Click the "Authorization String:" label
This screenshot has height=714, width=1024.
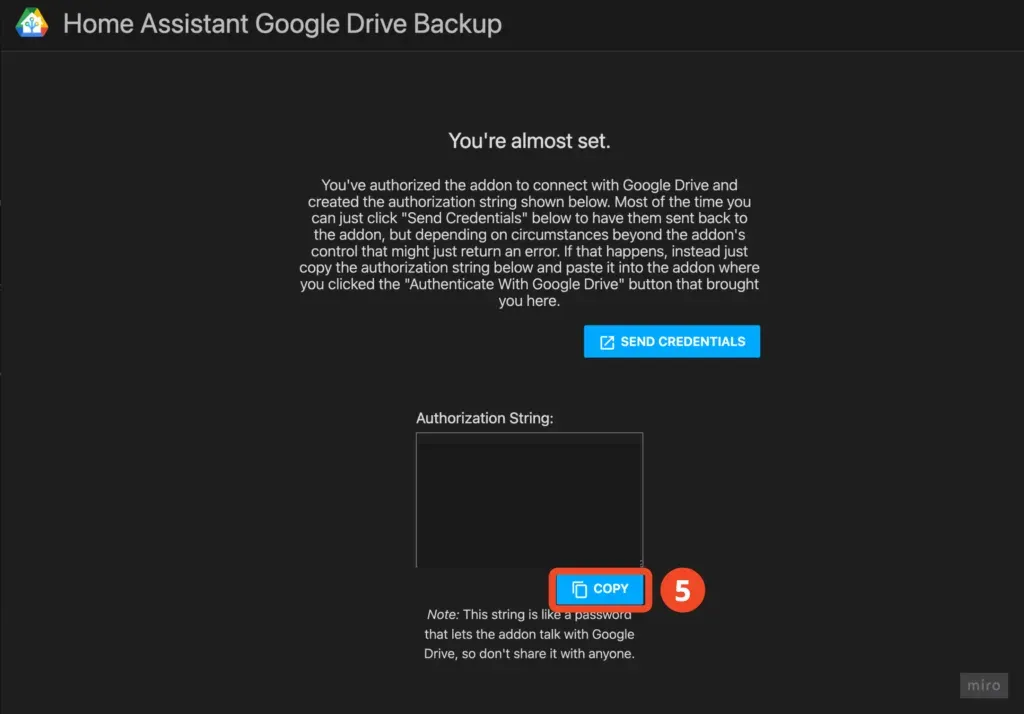484,418
